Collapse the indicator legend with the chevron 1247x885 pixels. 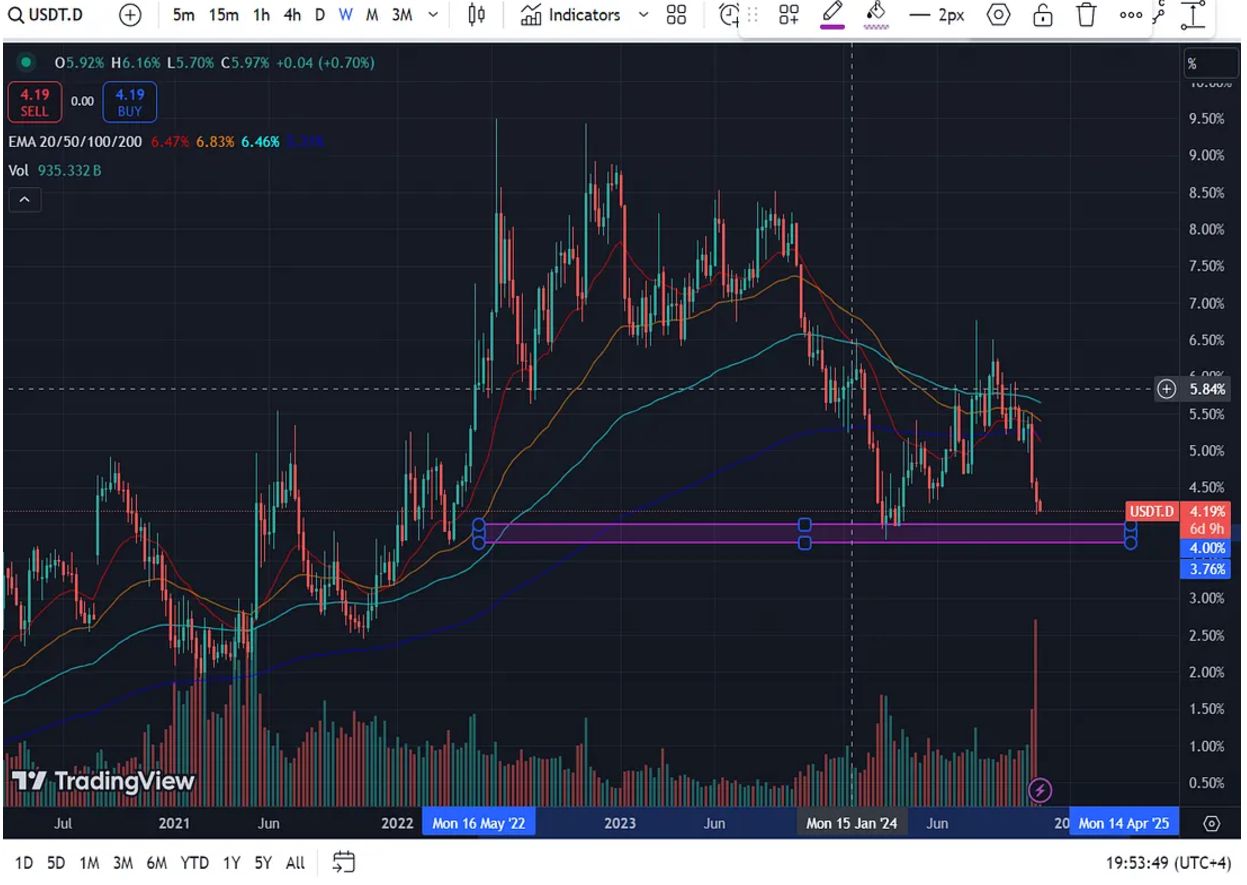[24, 200]
